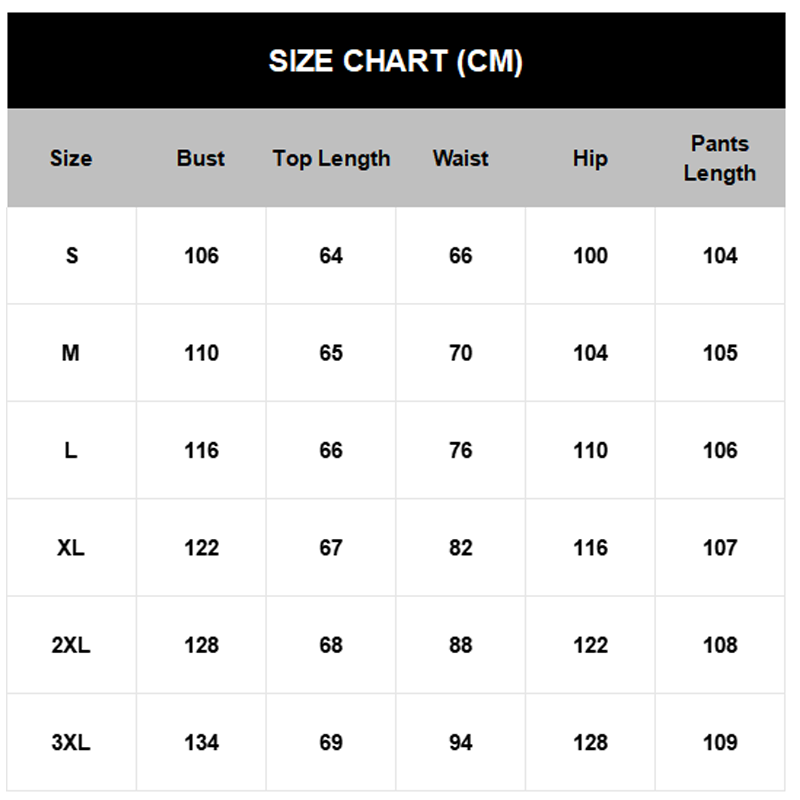The width and height of the screenshot is (800, 800).
Task: Select the pants length value 109
Action: (720, 743)
